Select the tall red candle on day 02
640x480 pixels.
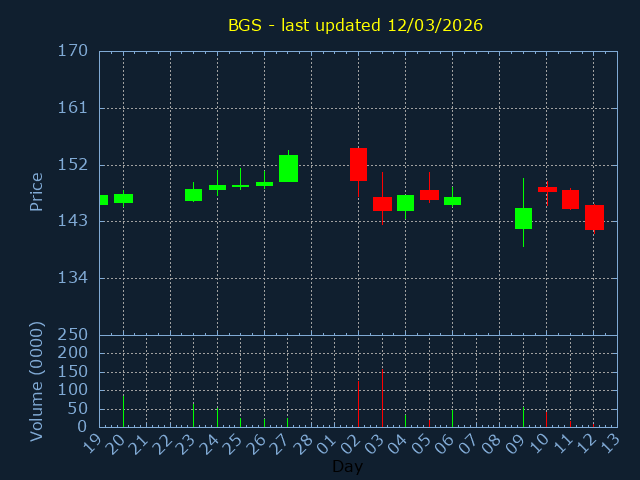pyautogui.click(x=358, y=164)
